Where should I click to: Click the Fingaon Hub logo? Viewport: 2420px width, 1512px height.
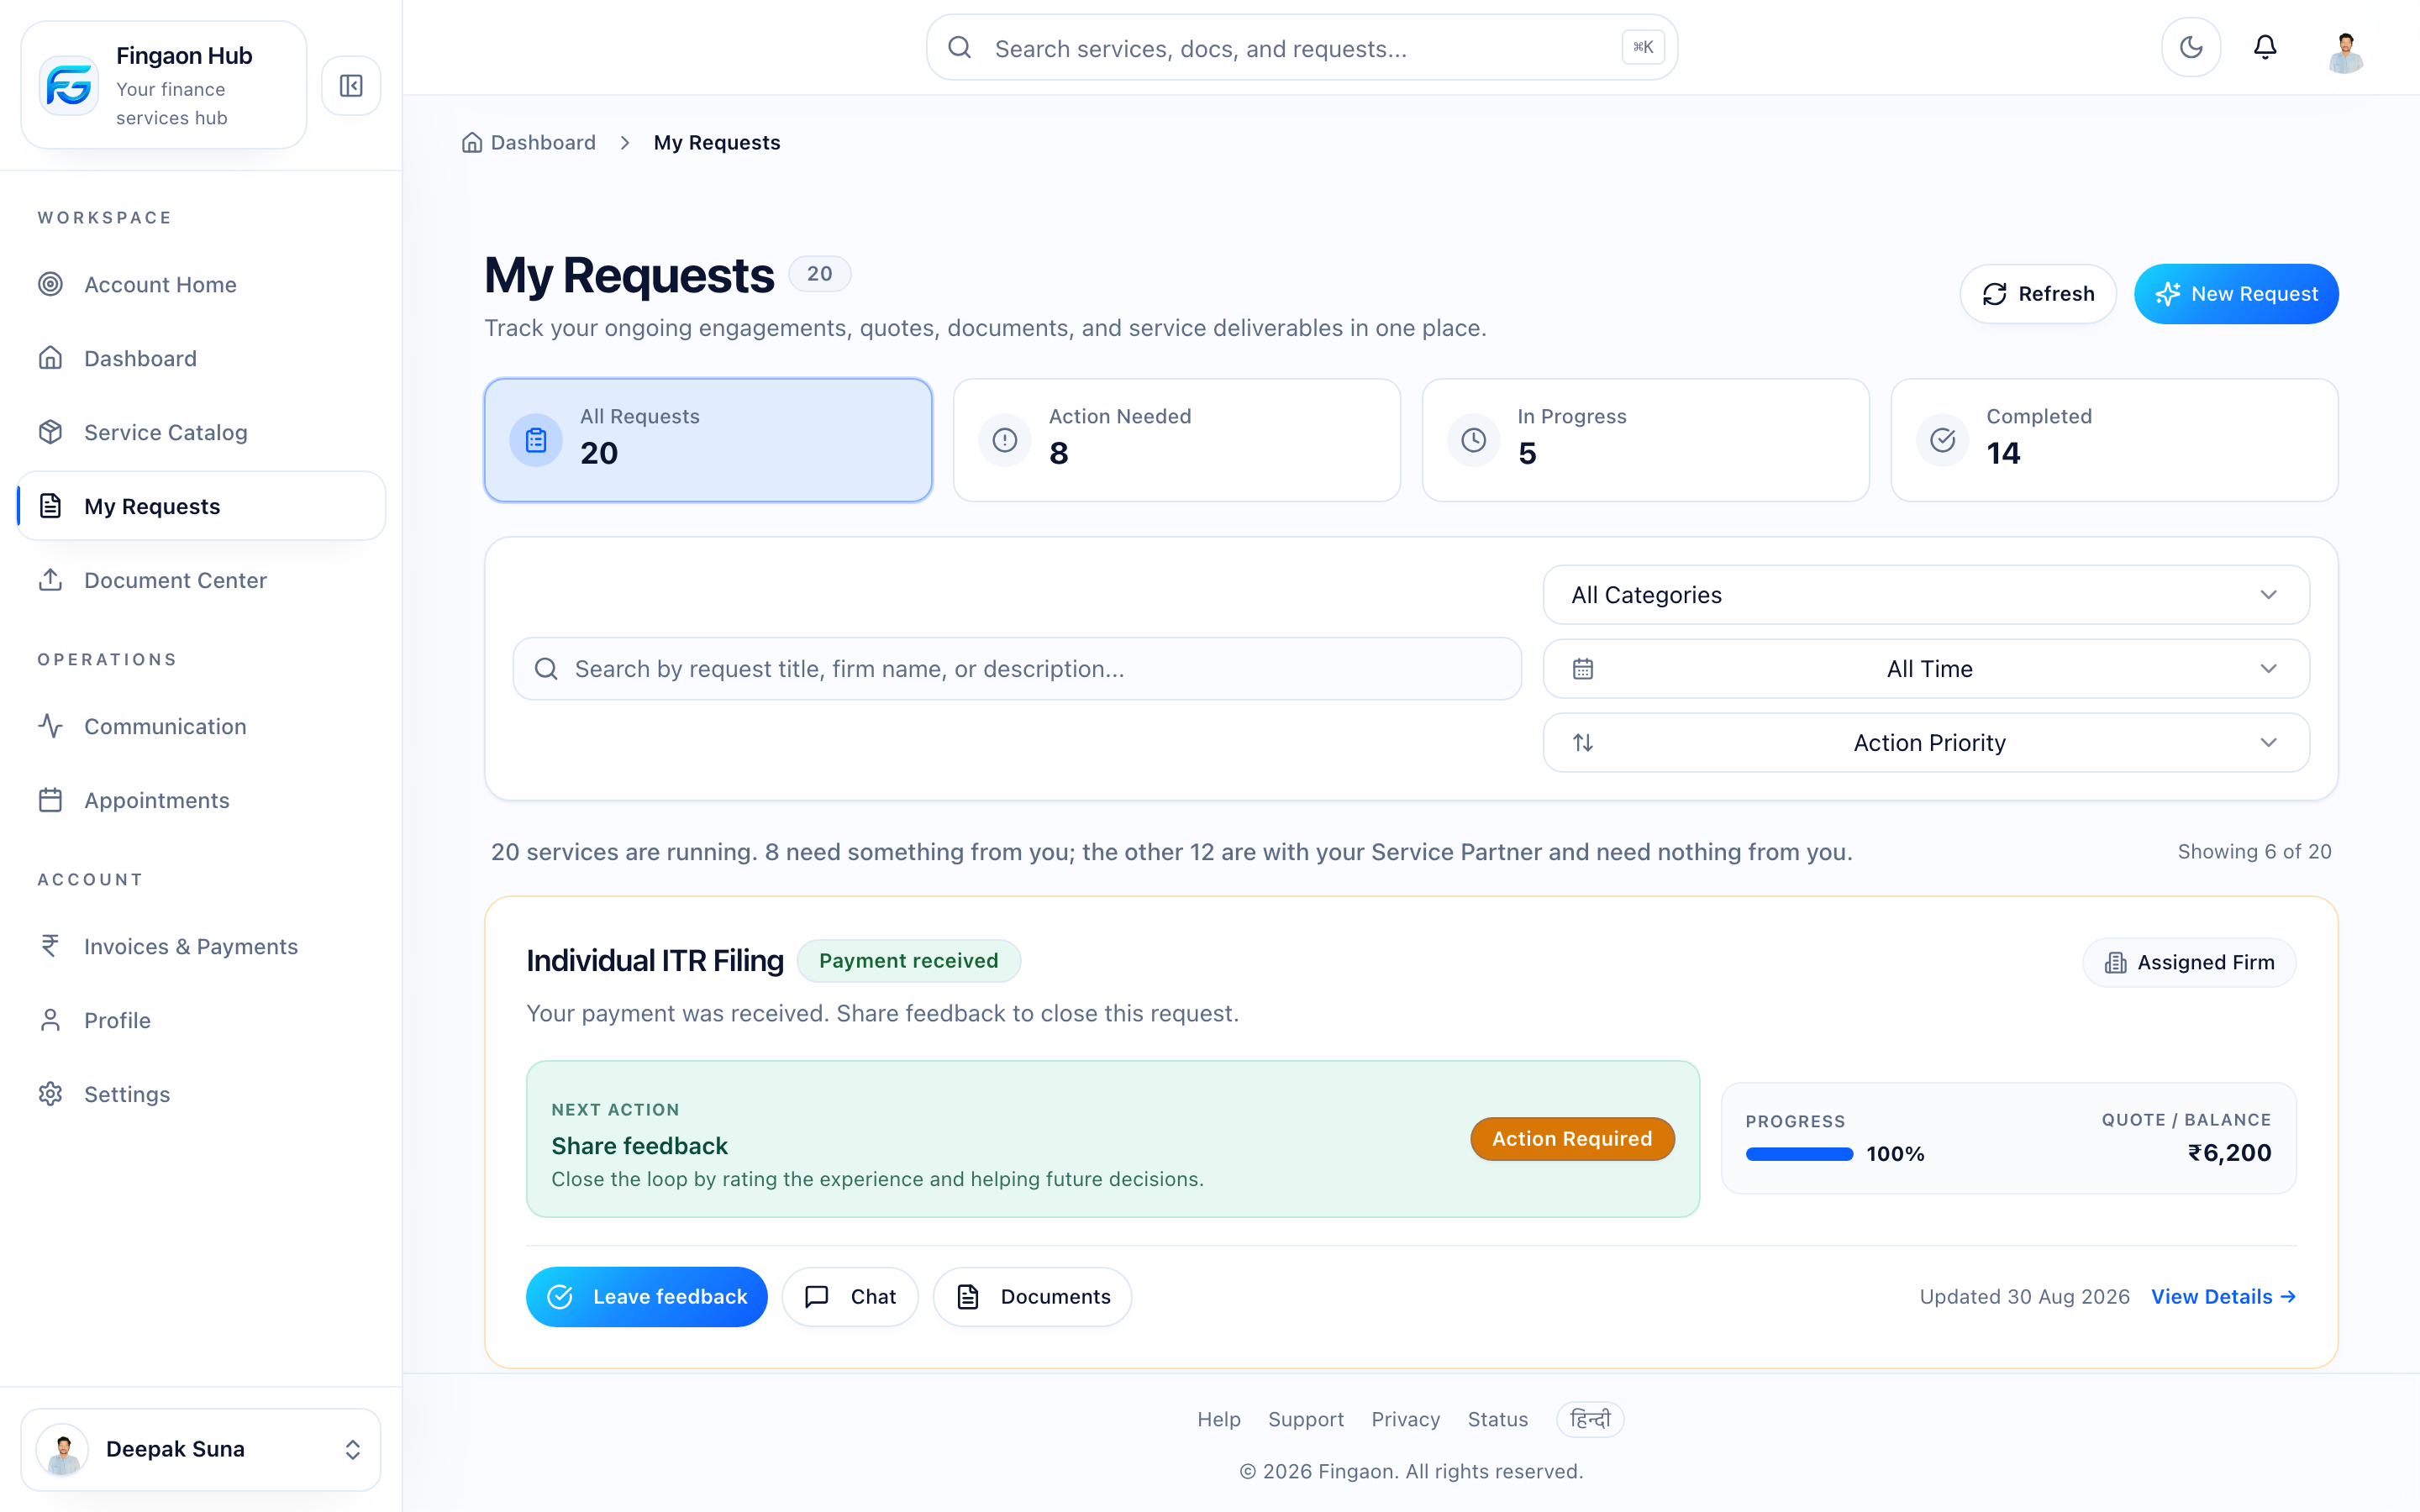[x=69, y=86]
